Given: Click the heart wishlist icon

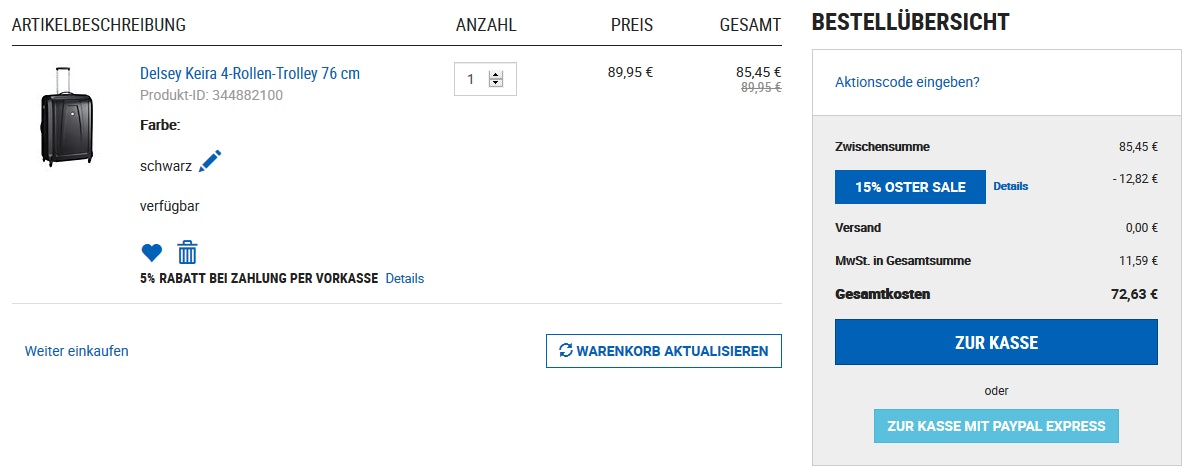Looking at the screenshot, I should pos(151,253).
